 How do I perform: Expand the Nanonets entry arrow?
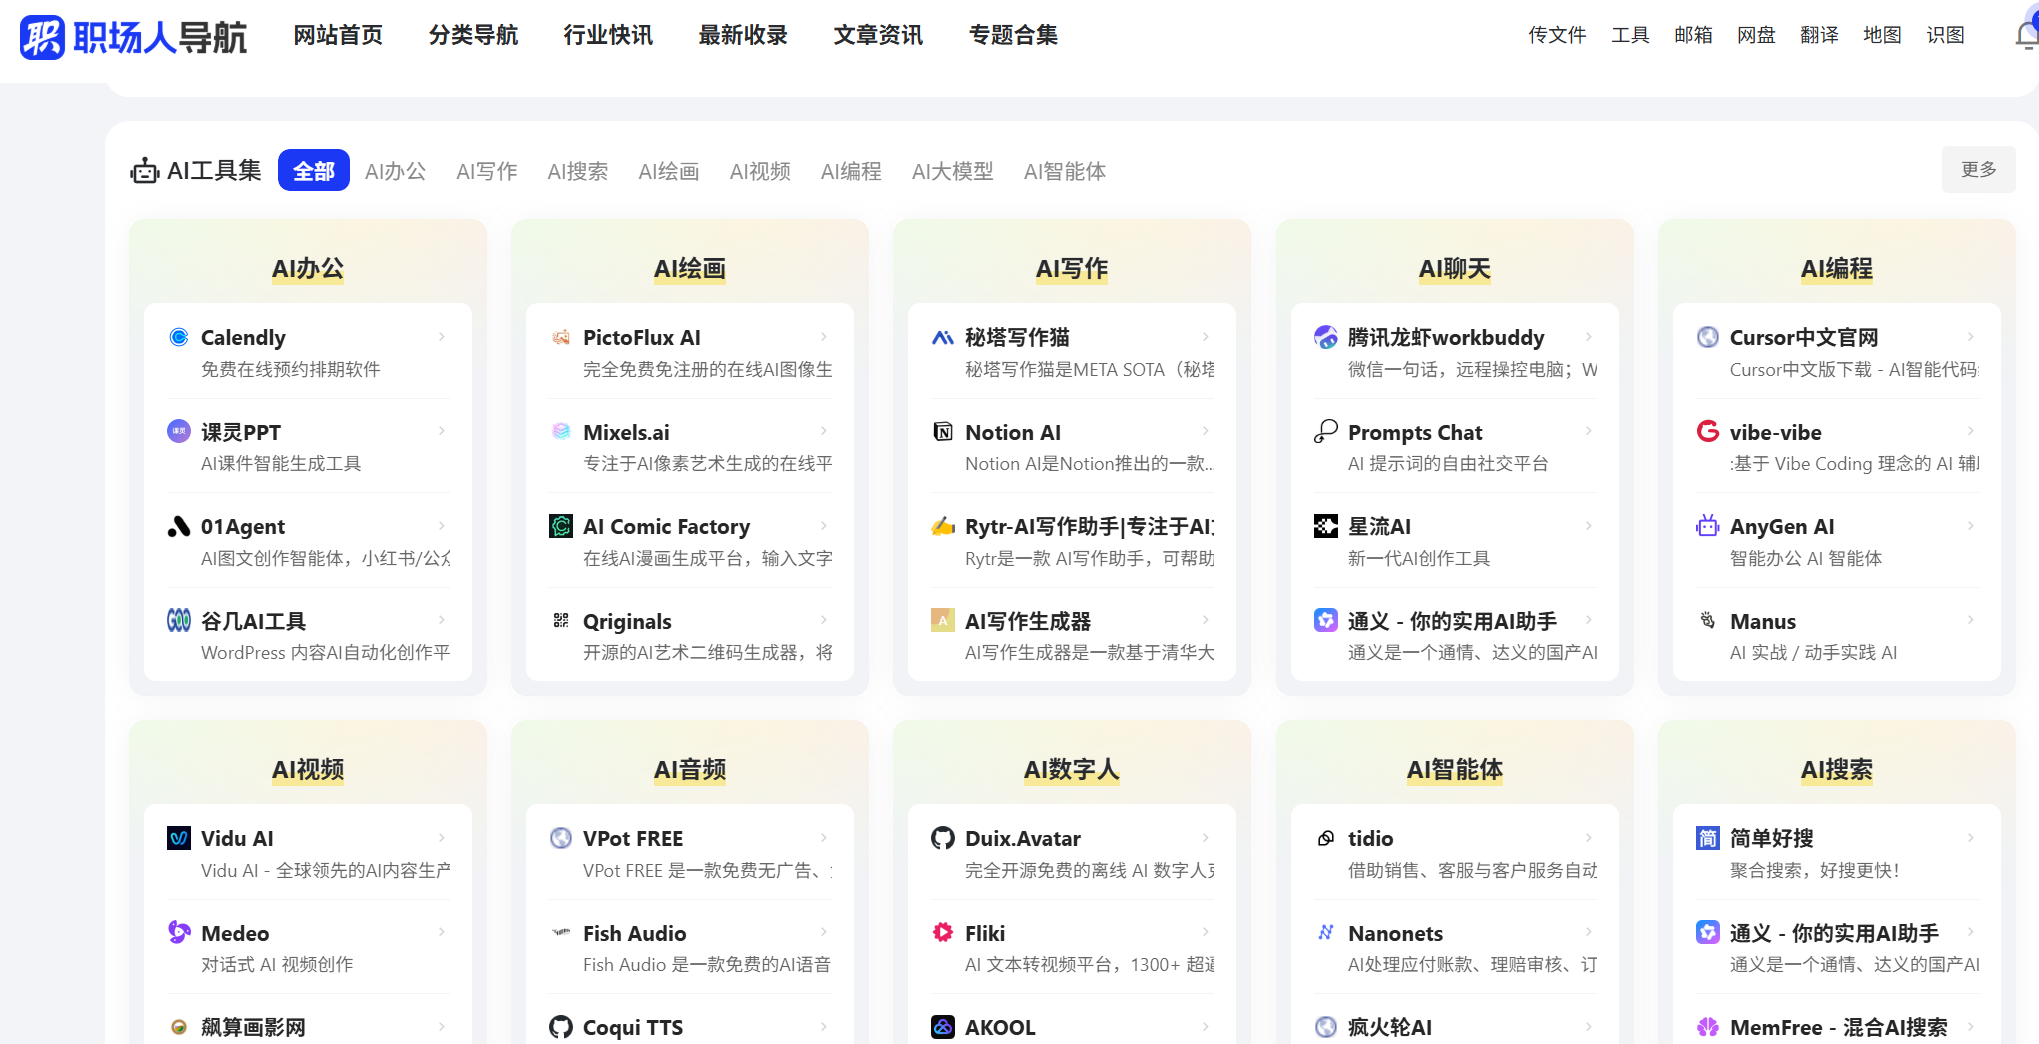coord(1589,932)
